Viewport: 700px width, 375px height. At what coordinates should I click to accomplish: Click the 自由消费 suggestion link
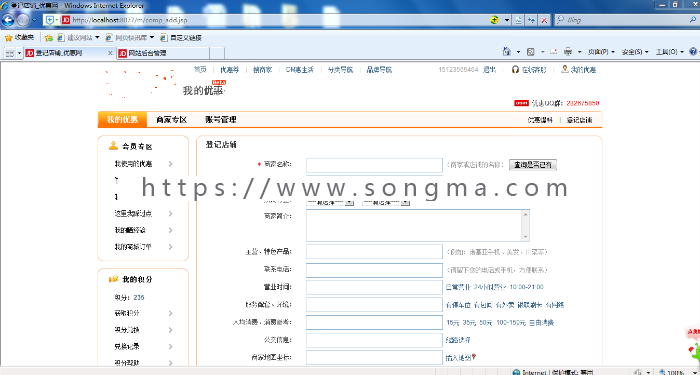(542, 322)
